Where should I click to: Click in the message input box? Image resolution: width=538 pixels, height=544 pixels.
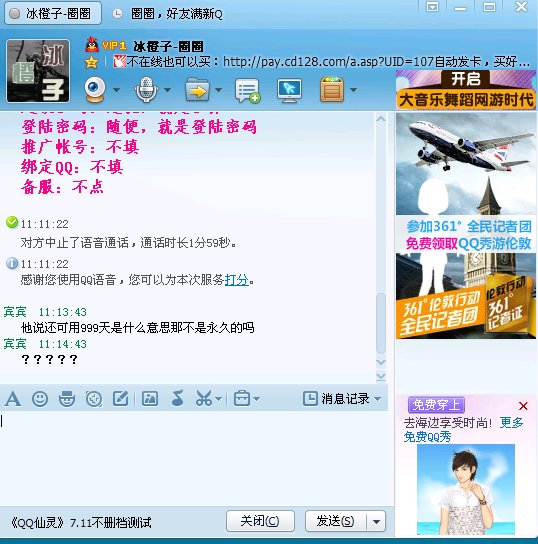(x=194, y=458)
